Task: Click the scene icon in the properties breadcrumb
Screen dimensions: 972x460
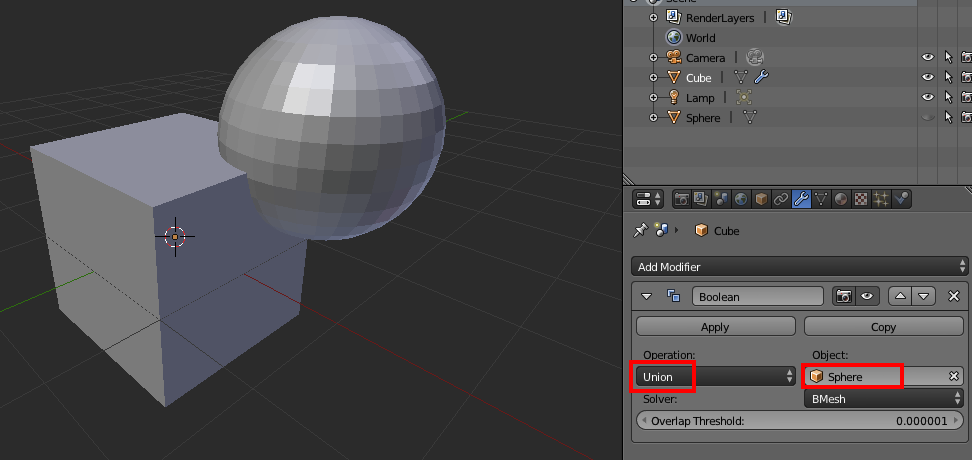Action: pyautogui.click(x=661, y=231)
